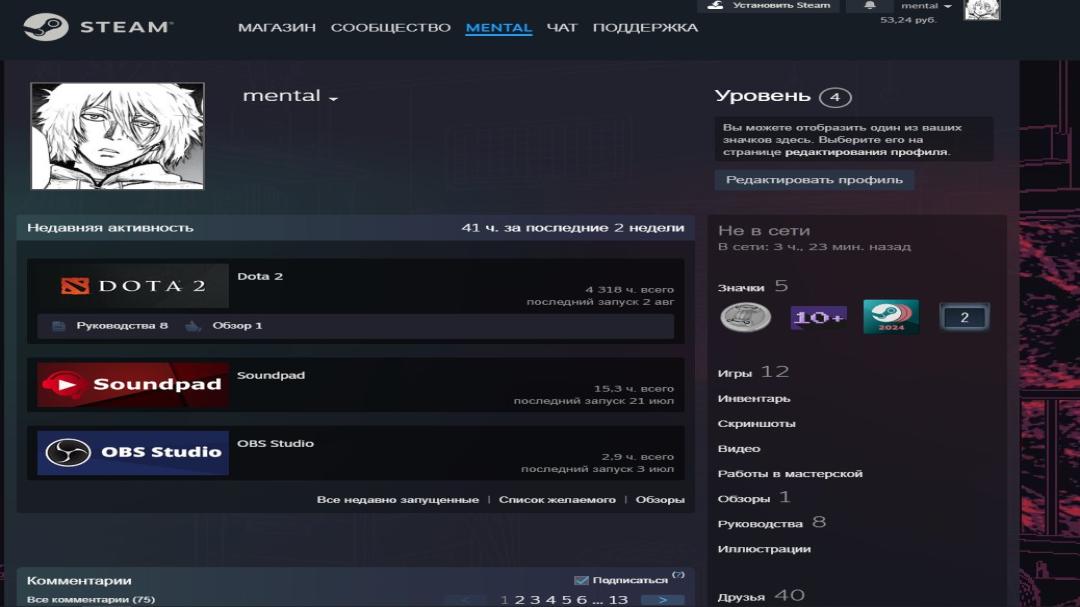Open the Значки 5 badges link

pyautogui.click(x=753, y=286)
